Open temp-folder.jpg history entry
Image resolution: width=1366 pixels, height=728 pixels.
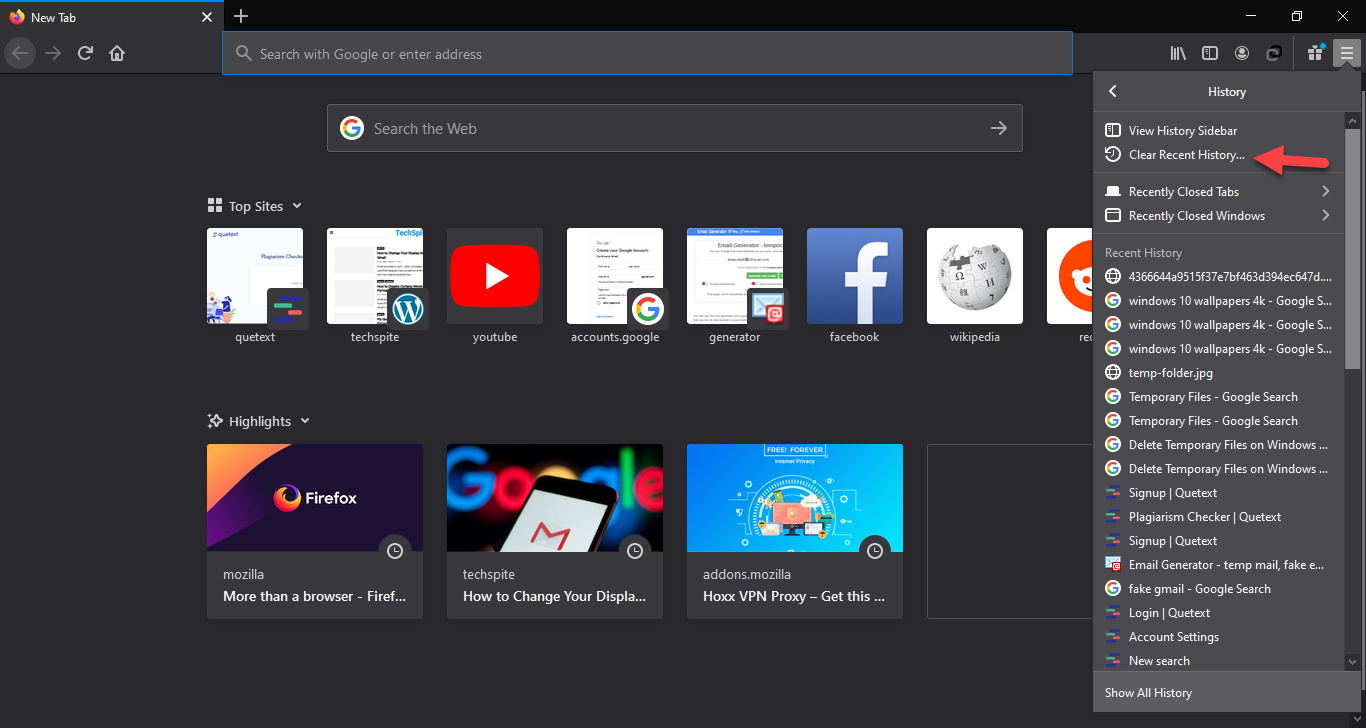coord(1170,373)
